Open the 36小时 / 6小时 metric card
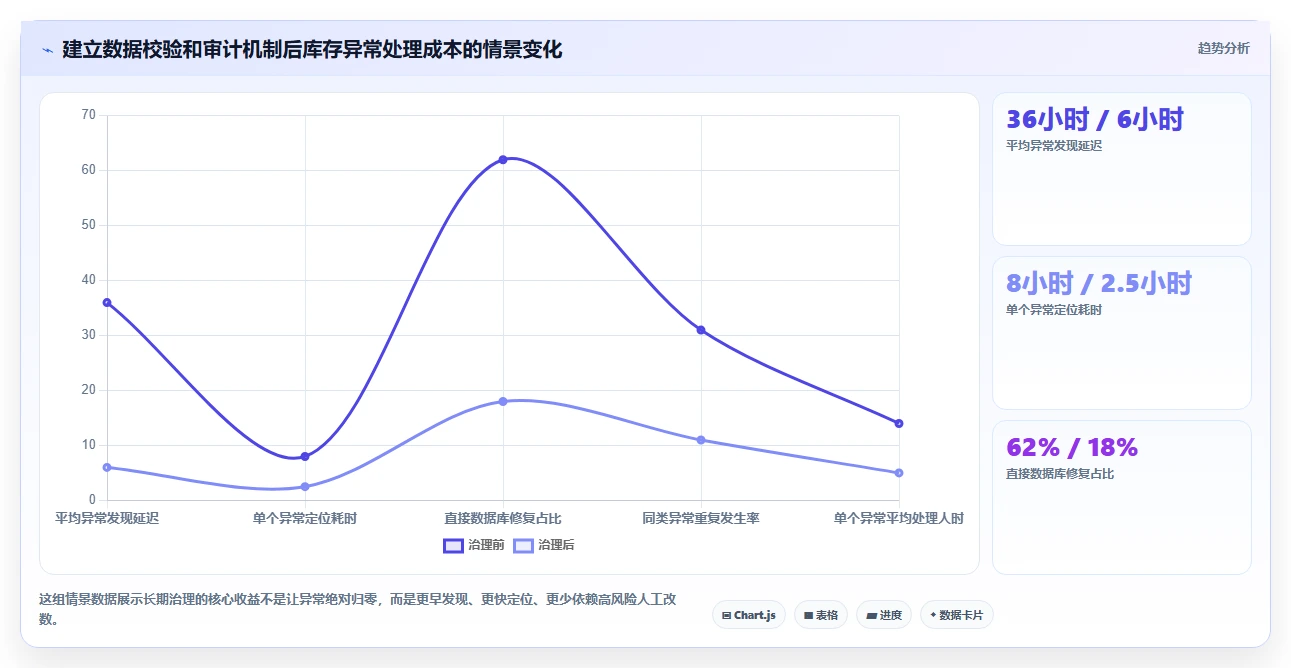 [x=1121, y=169]
